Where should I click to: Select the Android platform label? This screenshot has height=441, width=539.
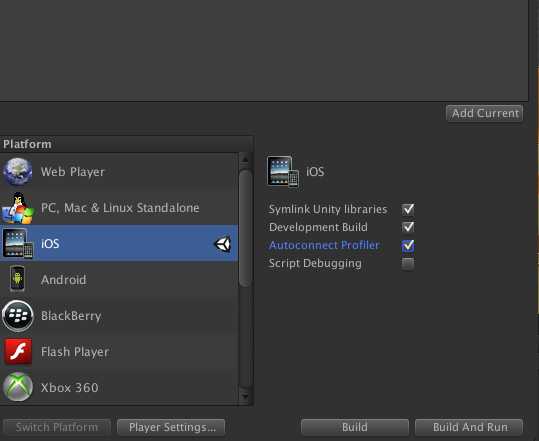pyautogui.click(x=64, y=279)
